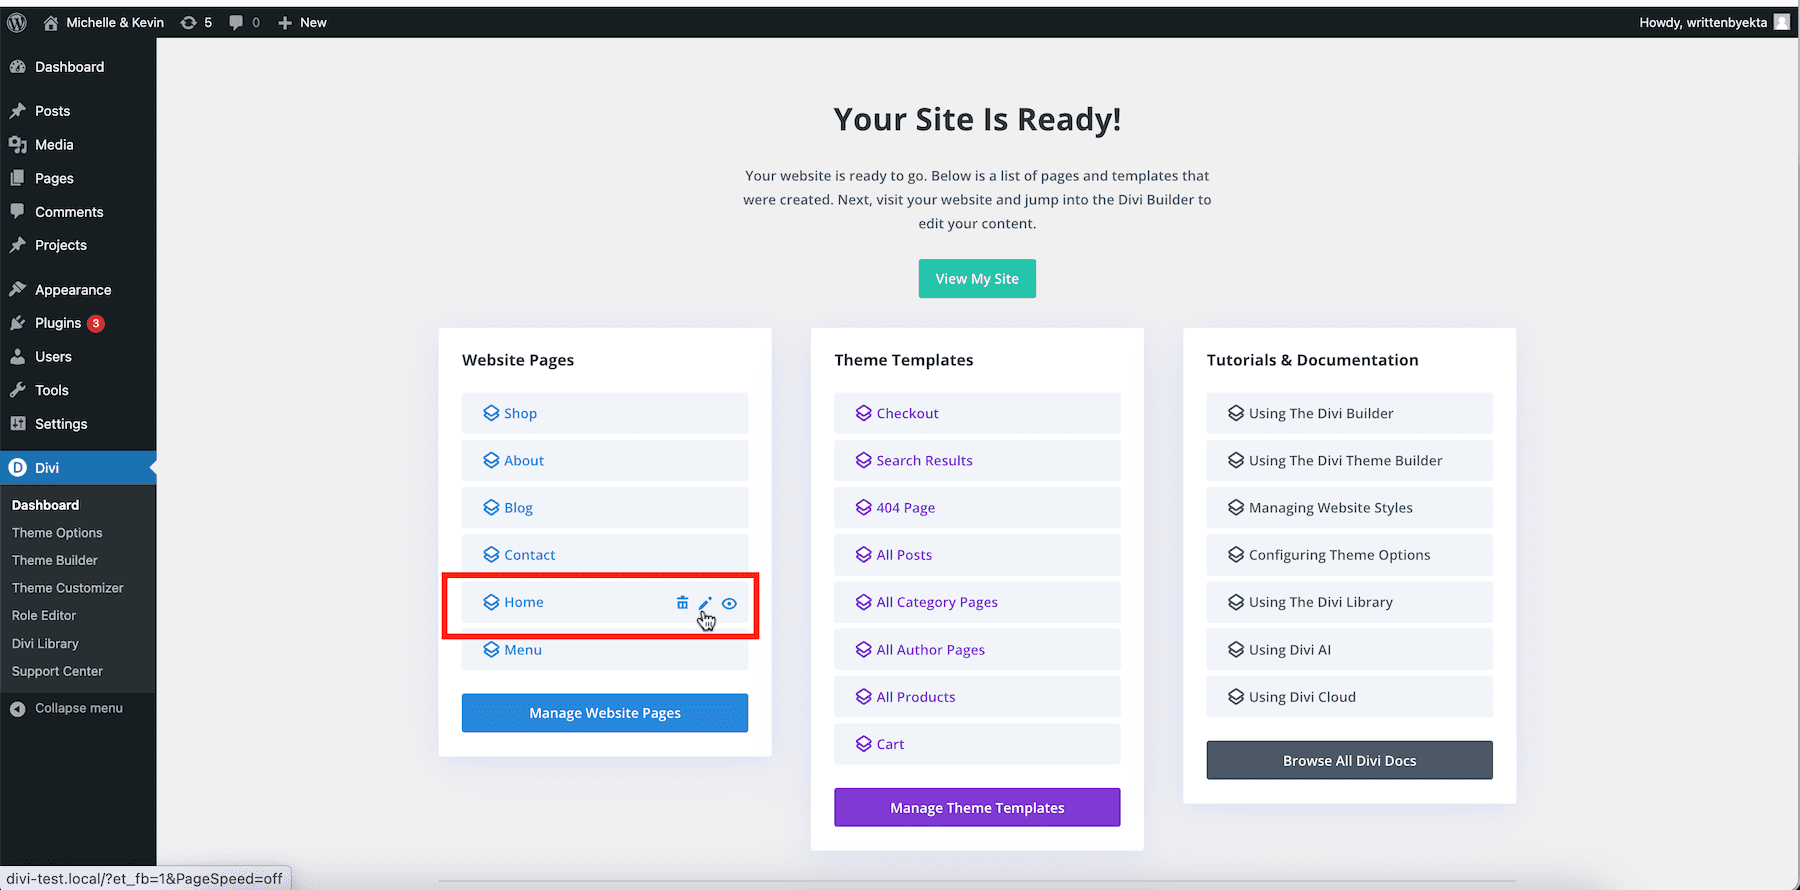Screen dimensions: 1800x890
Task: Click the Michelle & Kevin site name
Action: (x=115, y=22)
